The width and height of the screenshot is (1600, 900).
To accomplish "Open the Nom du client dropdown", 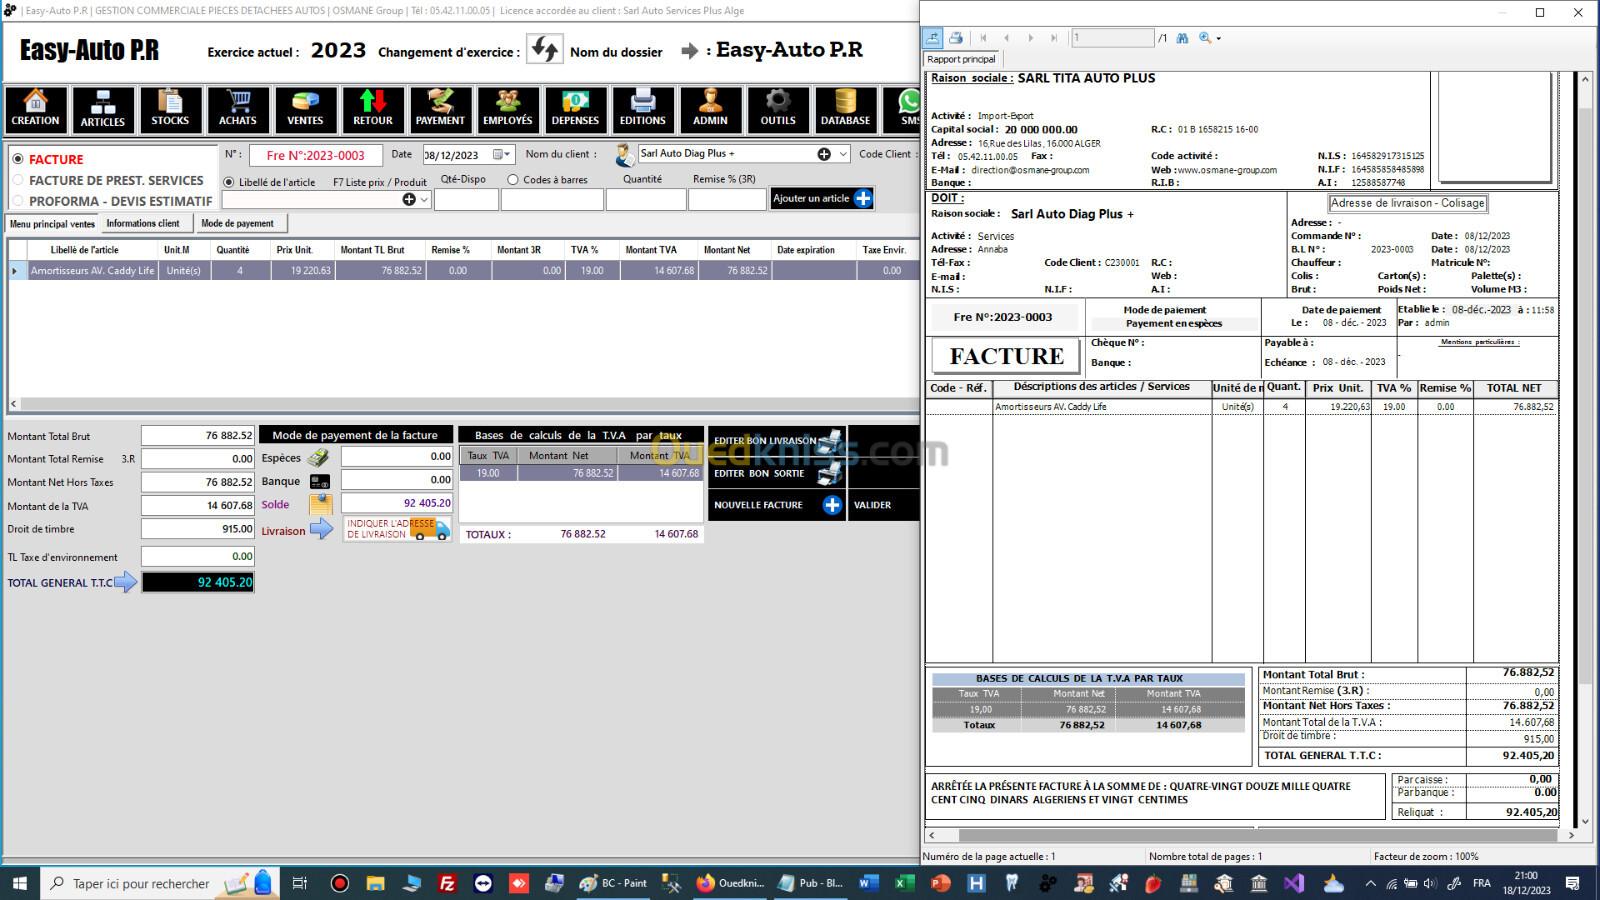I will pos(843,154).
